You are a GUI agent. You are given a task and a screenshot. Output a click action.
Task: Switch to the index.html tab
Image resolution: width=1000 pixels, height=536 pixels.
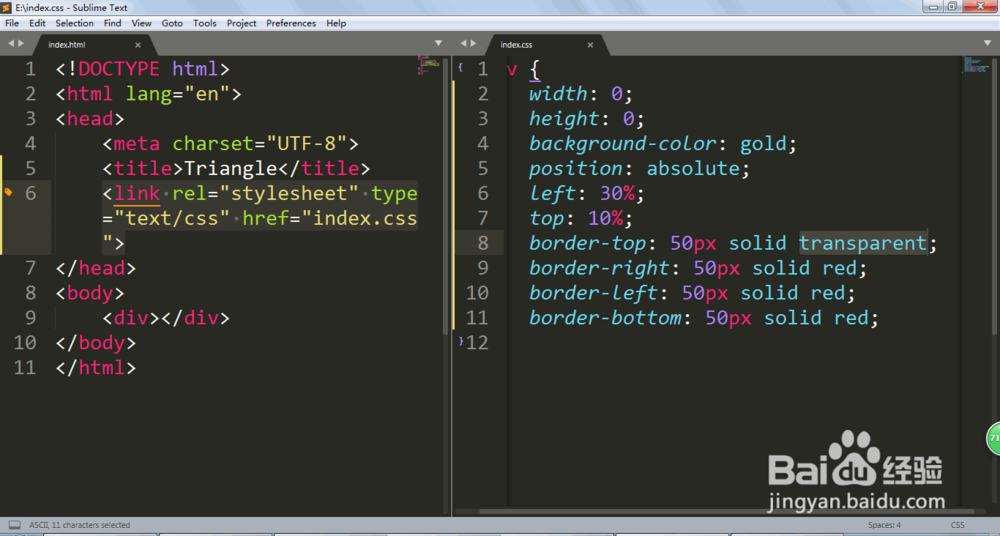coord(67,45)
